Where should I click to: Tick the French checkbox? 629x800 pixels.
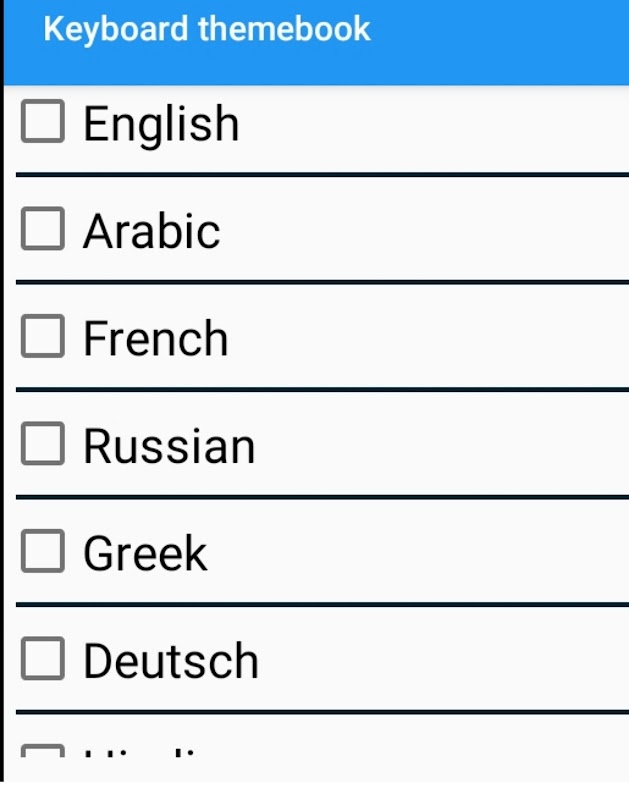tap(44, 337)
